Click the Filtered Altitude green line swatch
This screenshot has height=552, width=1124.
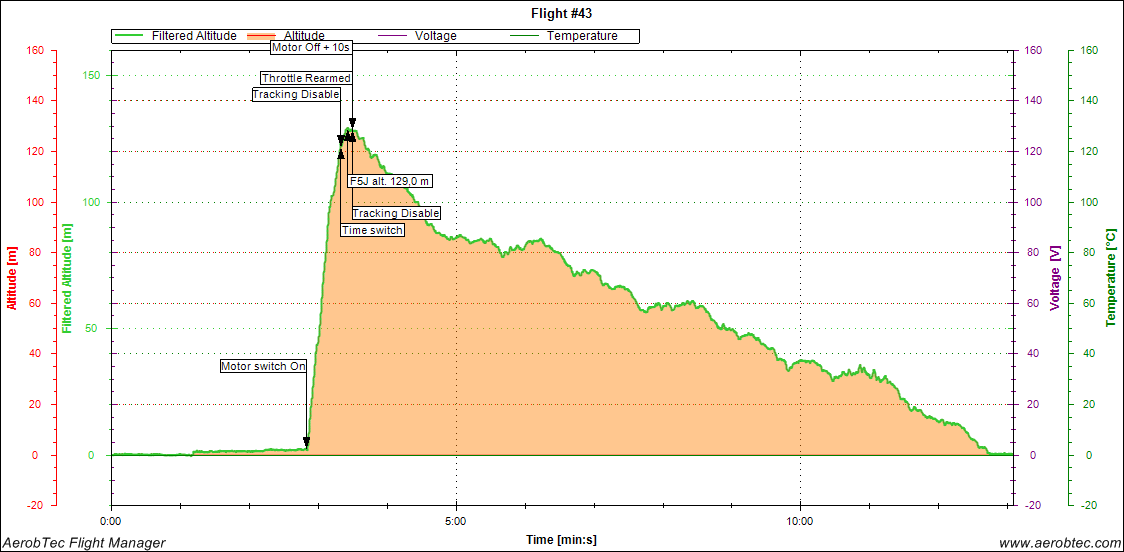[x=130, y=36]
